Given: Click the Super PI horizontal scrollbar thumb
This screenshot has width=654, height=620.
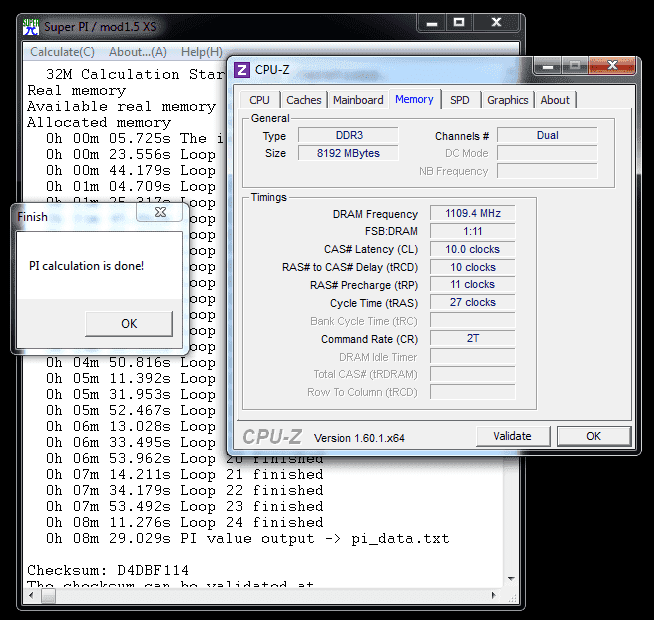Looking at the screenshot, I should pyautogui.click(x=48, y=595).
